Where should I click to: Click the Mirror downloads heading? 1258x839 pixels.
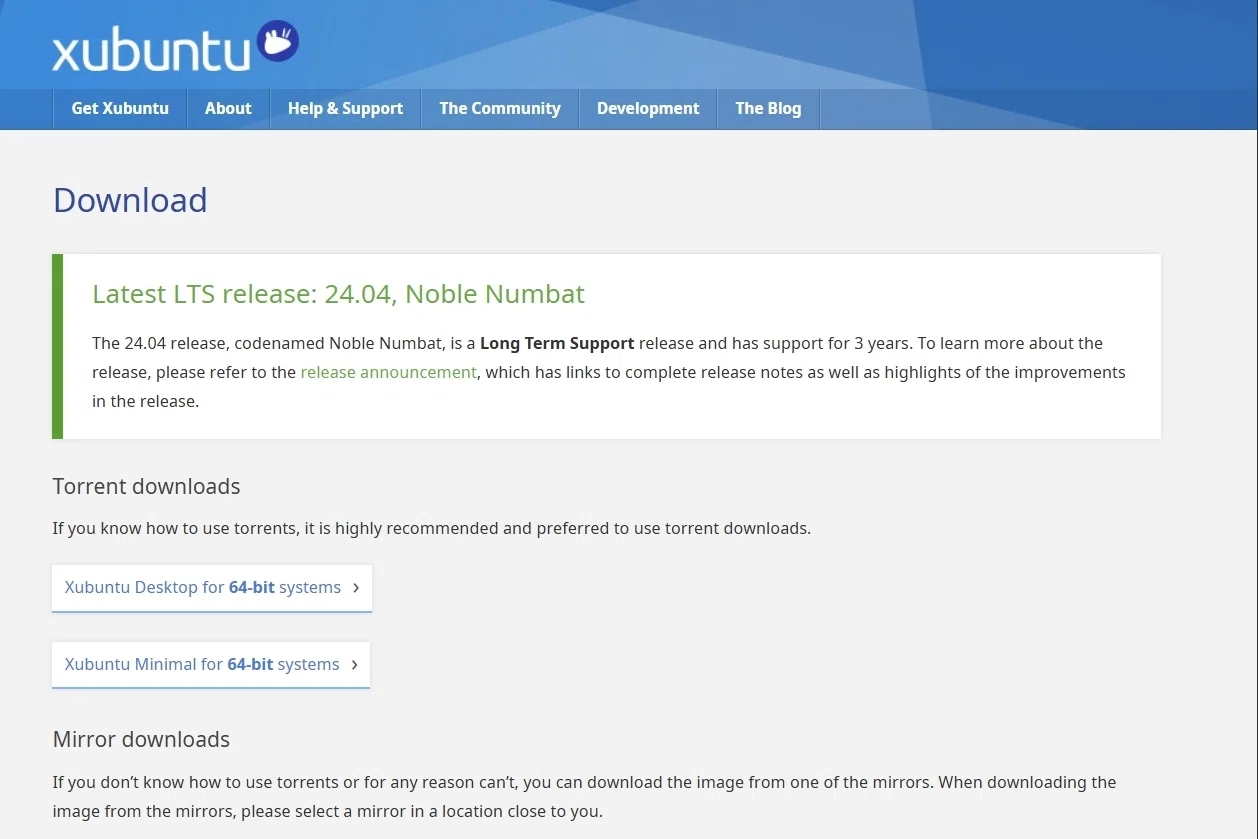[x=141, y=740]
